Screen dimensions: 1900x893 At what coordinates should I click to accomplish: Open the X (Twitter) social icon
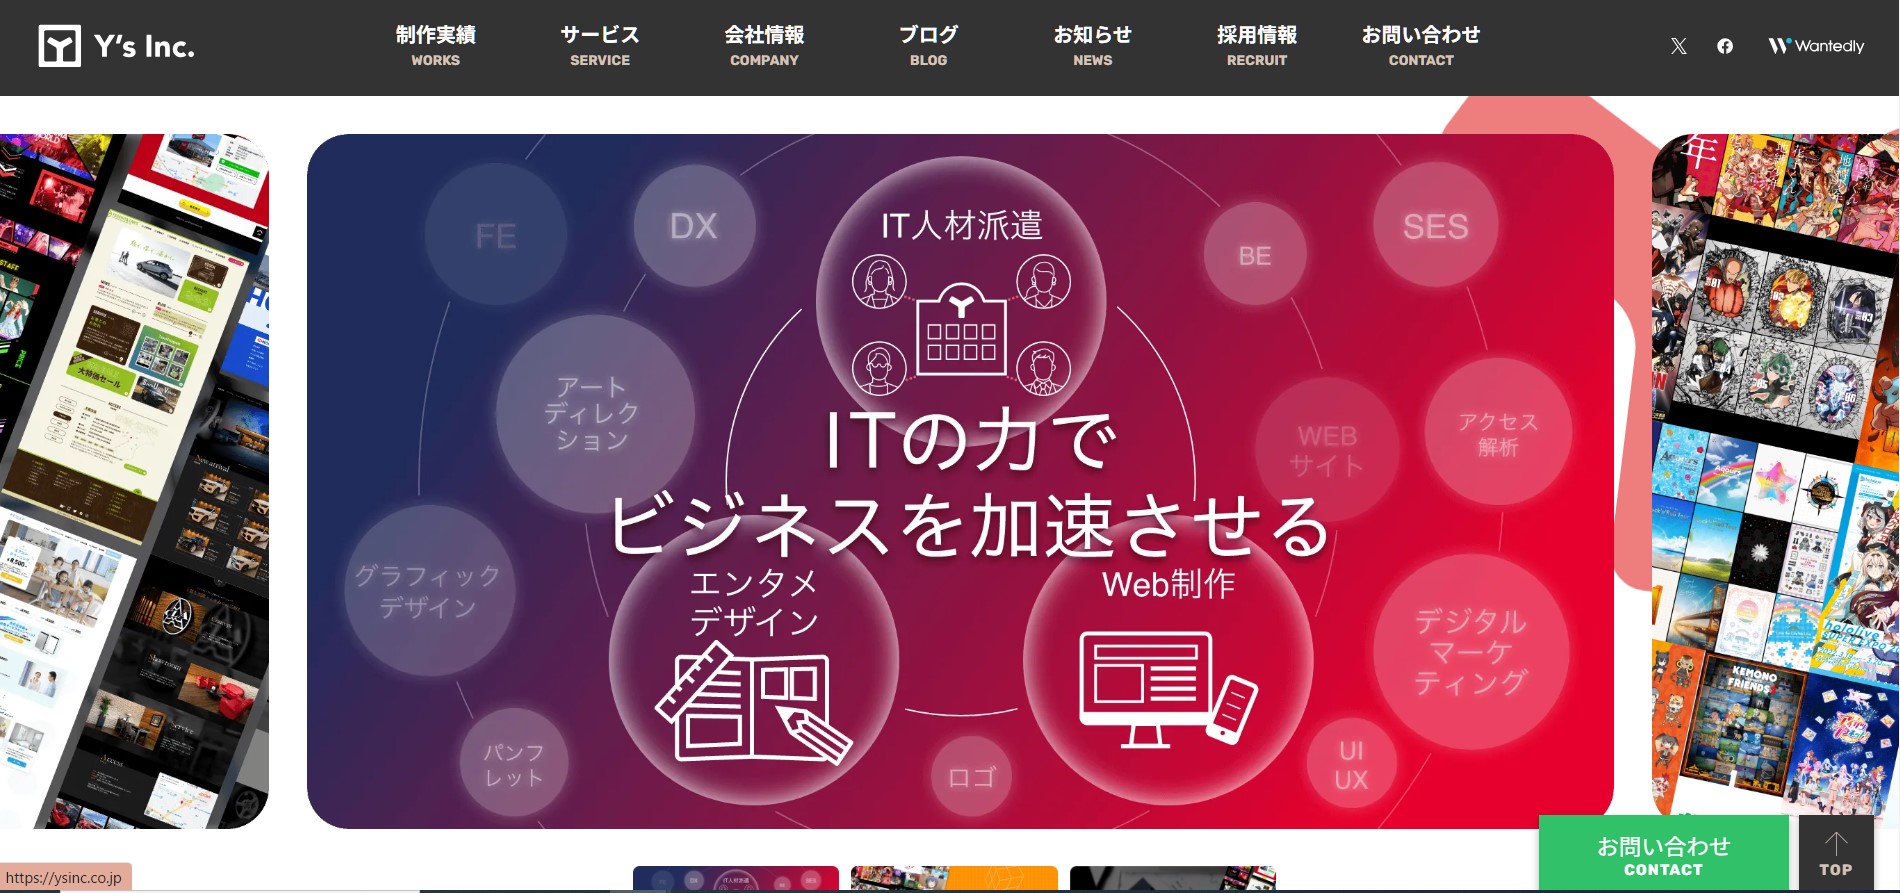[1678, 46]
